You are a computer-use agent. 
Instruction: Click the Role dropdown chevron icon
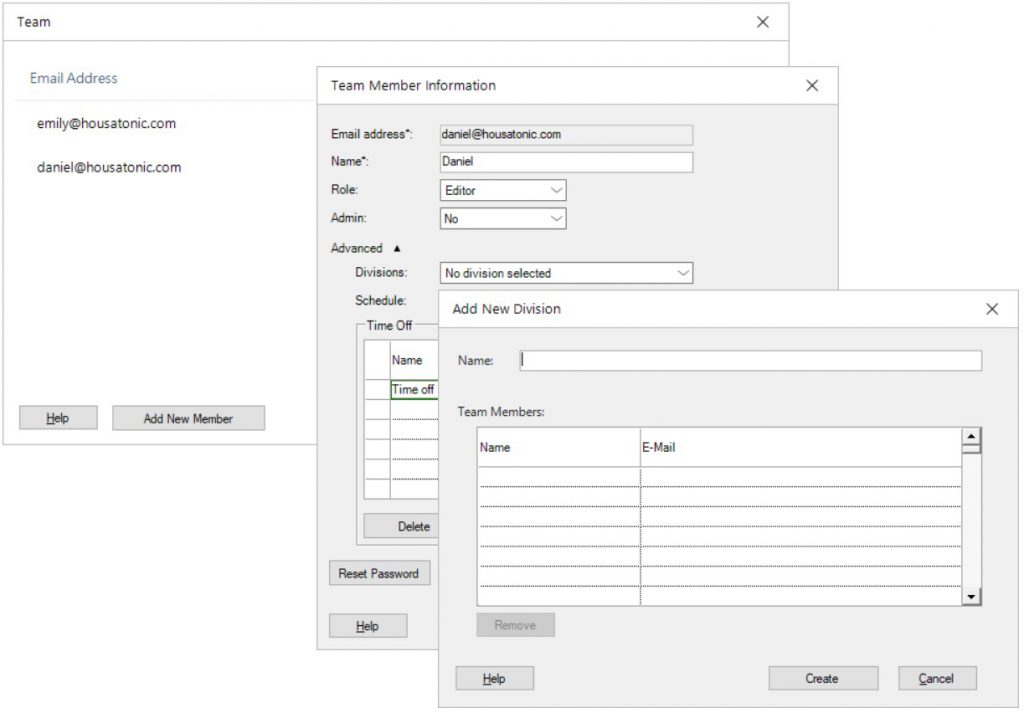coord(556,190)
